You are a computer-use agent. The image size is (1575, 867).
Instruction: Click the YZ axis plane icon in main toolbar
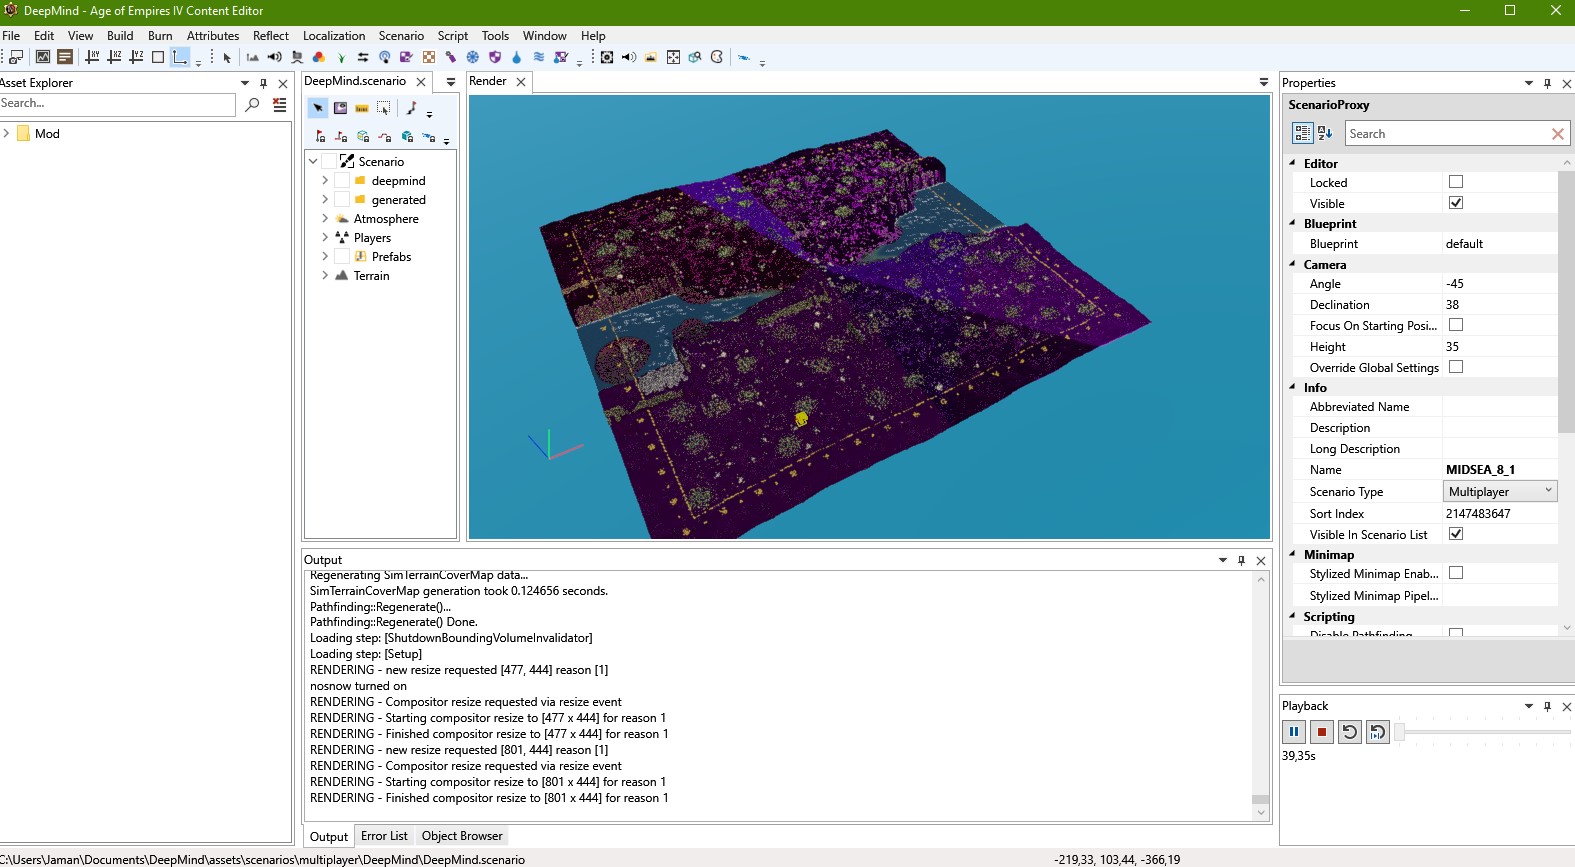point(136,57)
